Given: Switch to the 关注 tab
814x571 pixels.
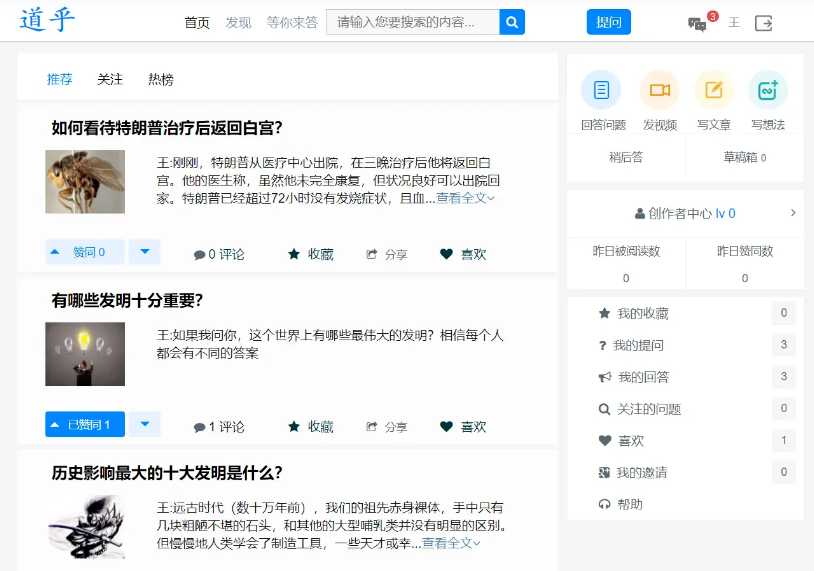Looking at the screenshot, I should (x=110, y=79).
